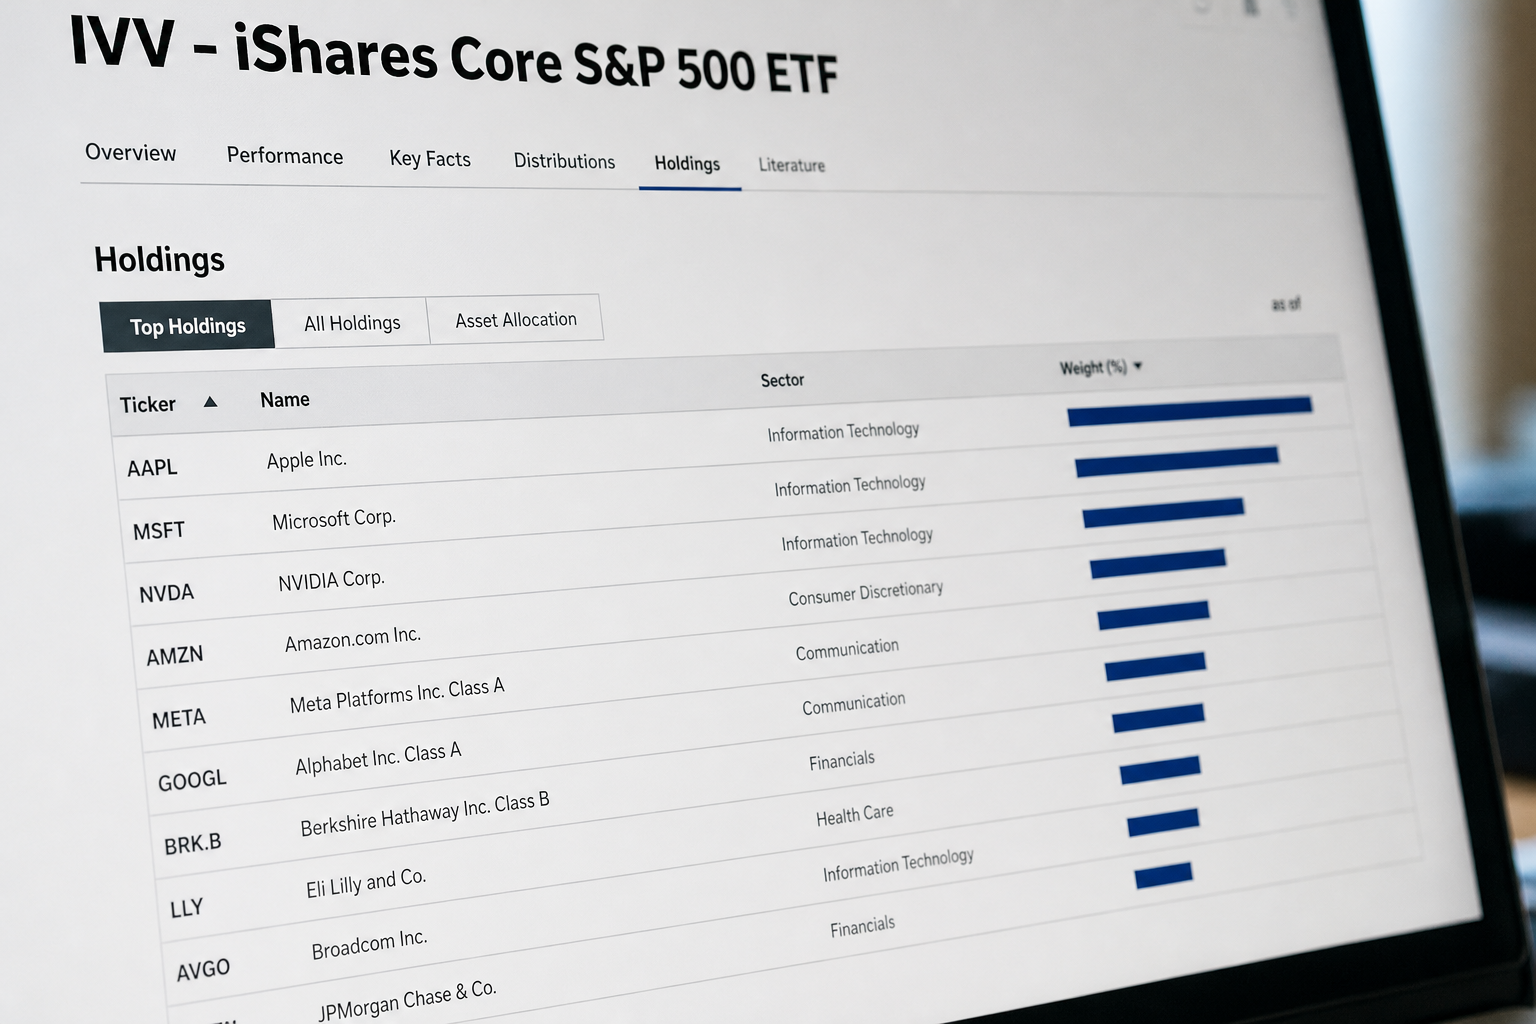Click the AVGO ticker
Image resolution: width=1536 pixels, height=1024 pixels.
[x=203, y=970]
